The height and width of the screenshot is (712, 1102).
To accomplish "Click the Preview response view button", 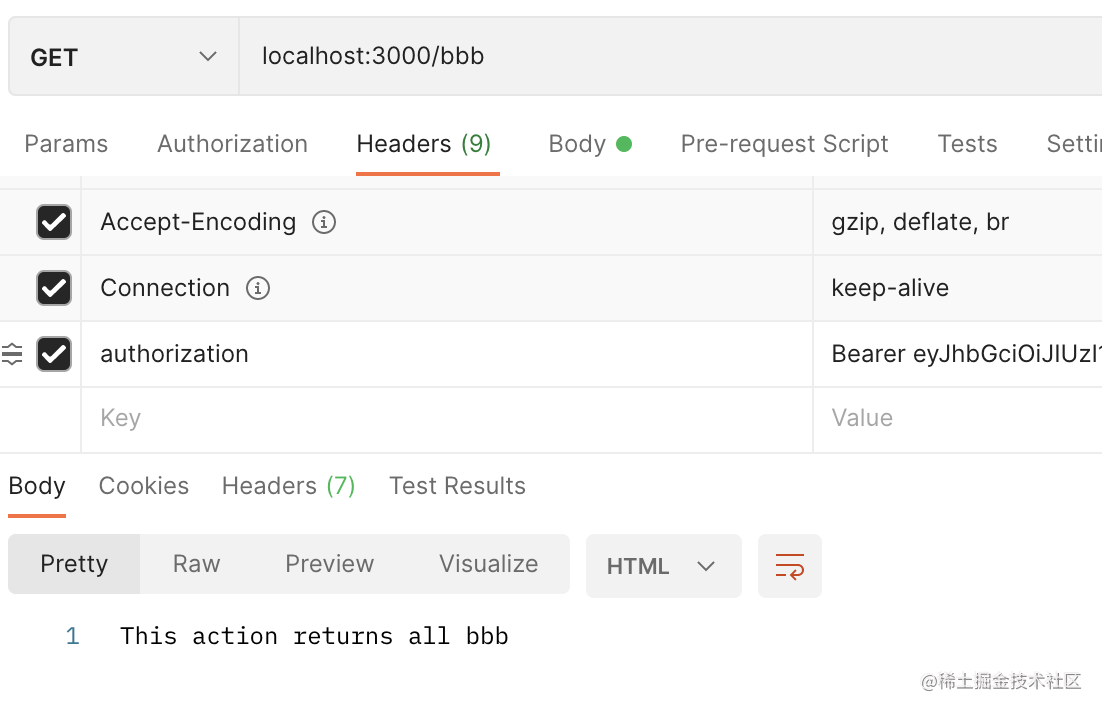I will pos(329,564).
